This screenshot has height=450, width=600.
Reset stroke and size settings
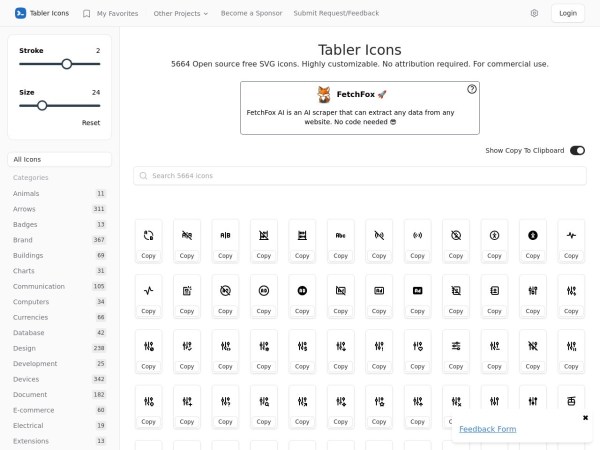pos(91,122)
